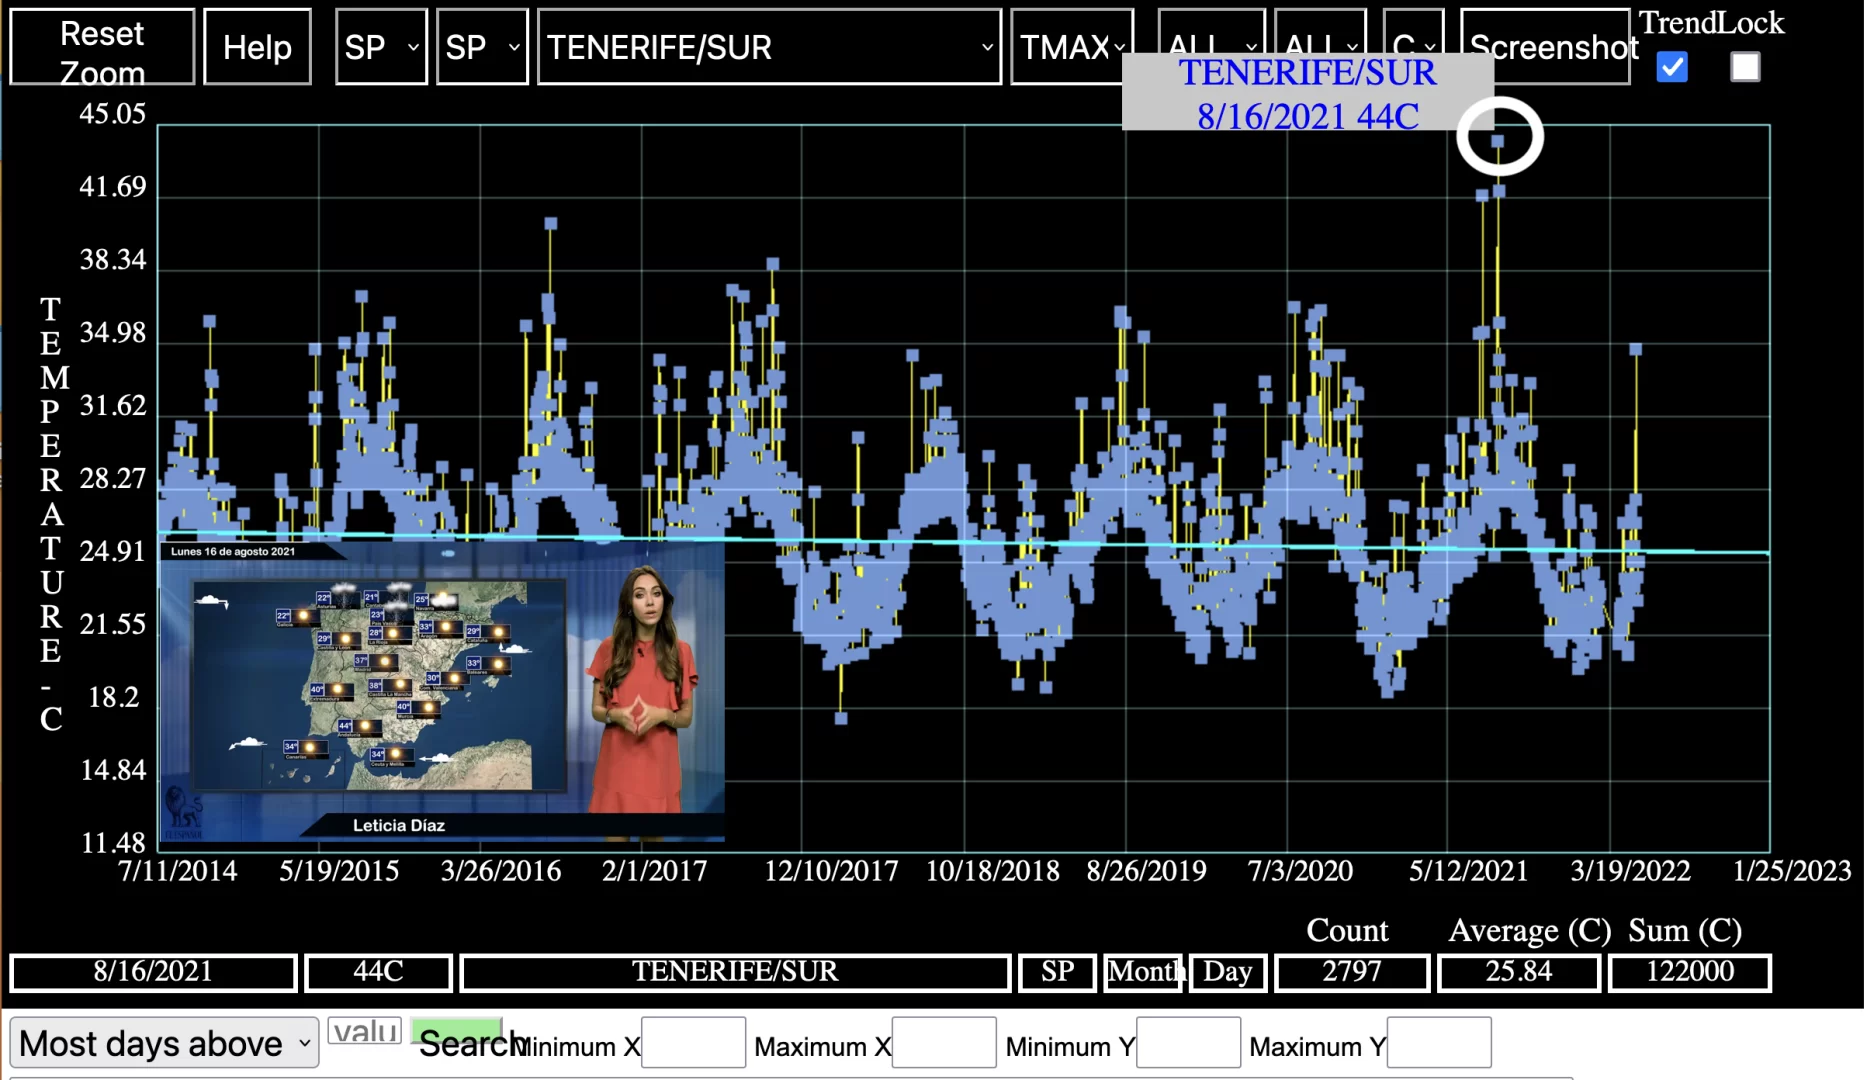Screen dimensions: 1867x1080
Task: Click the circled 44C data point
Action: [1497, 141]
